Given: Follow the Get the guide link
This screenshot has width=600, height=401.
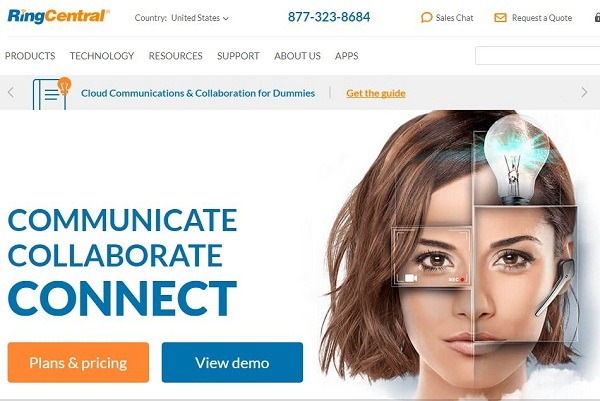Looking at the screenshot, I should point(376,93).
